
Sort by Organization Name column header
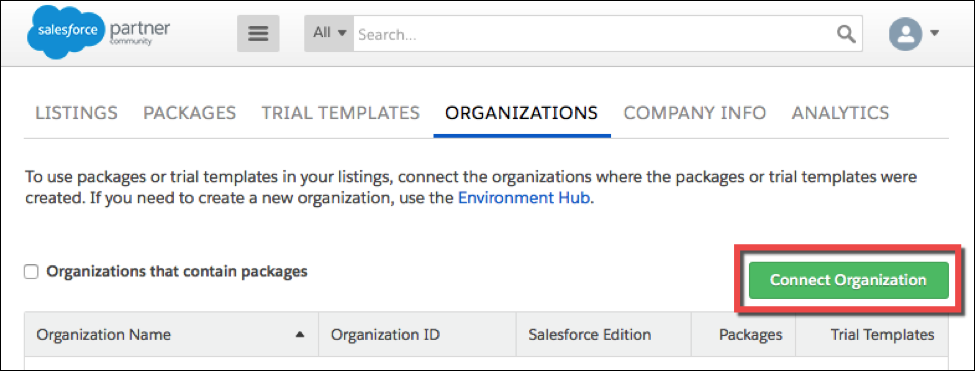[x=171, y=334]
